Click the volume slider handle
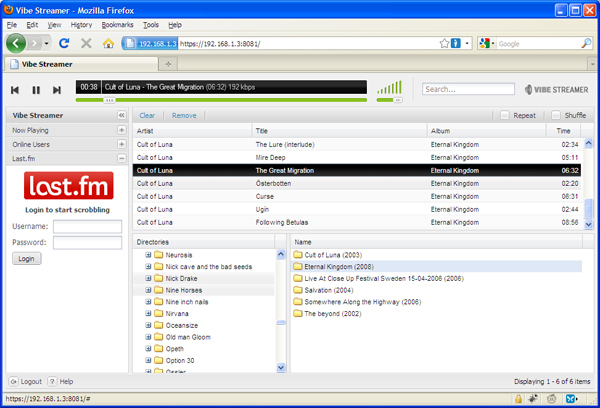The height and width of the screenshot is (408, 600). point(398,100)
